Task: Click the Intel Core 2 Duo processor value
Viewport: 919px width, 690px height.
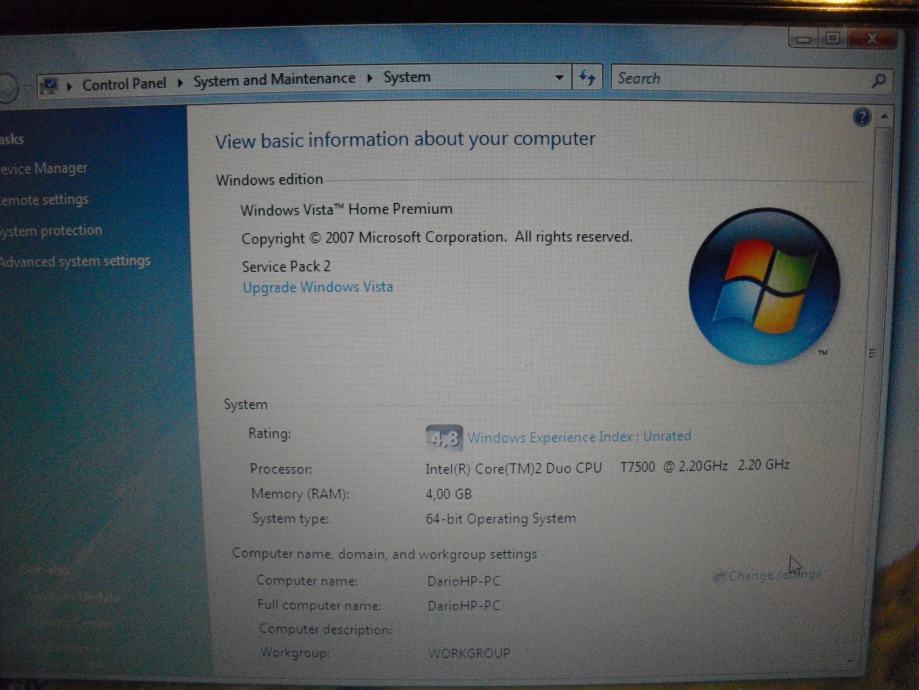Action: 607,467
